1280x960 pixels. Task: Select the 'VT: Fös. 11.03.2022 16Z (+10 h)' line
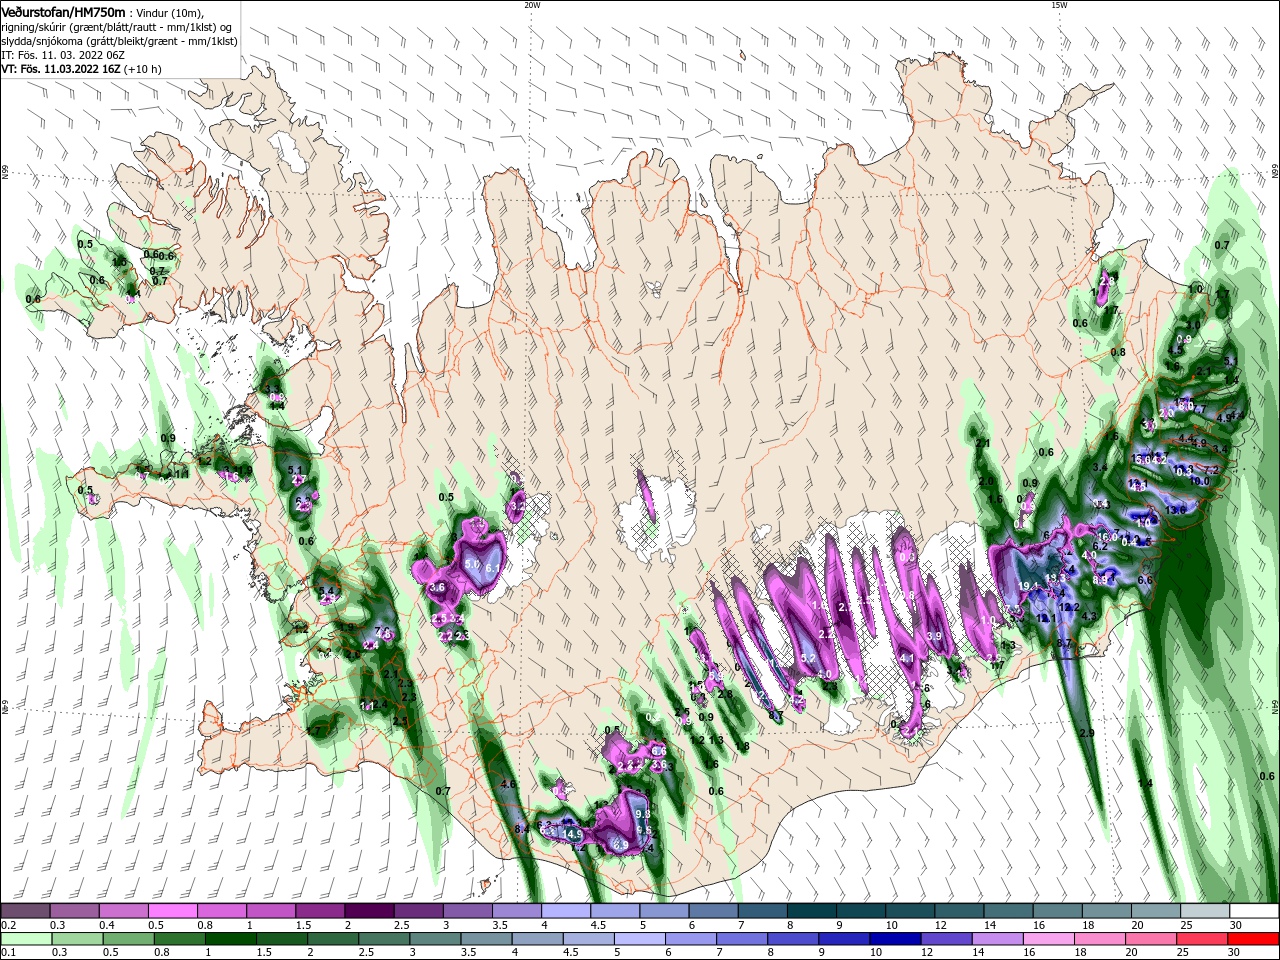tap(81, 69)
